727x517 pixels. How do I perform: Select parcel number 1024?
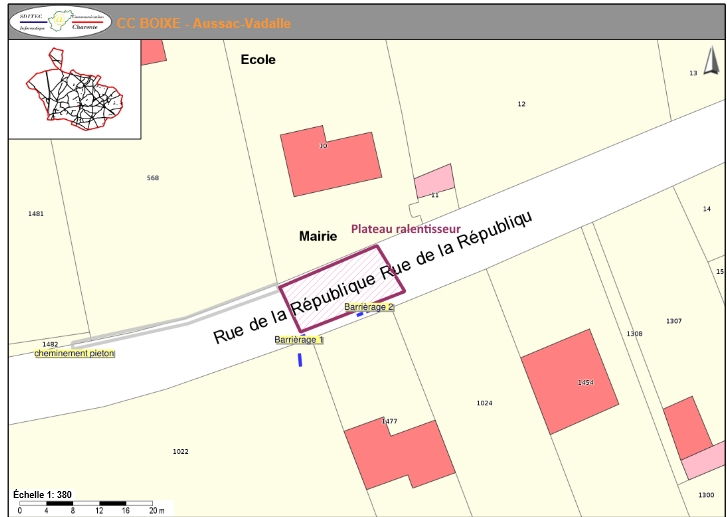[484, 402]
